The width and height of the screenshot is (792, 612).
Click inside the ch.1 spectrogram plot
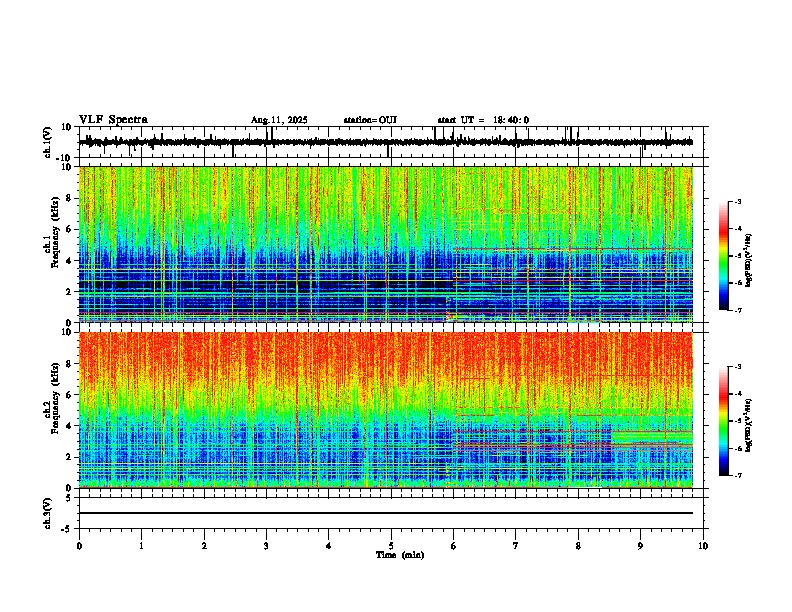pyautogui.click(x=386, y=244)
